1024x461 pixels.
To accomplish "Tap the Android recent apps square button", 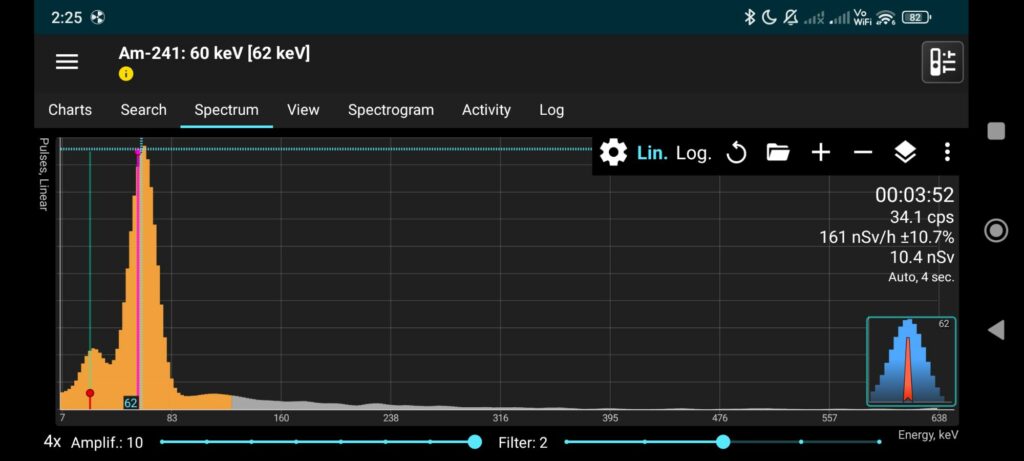I will (996, 131).
